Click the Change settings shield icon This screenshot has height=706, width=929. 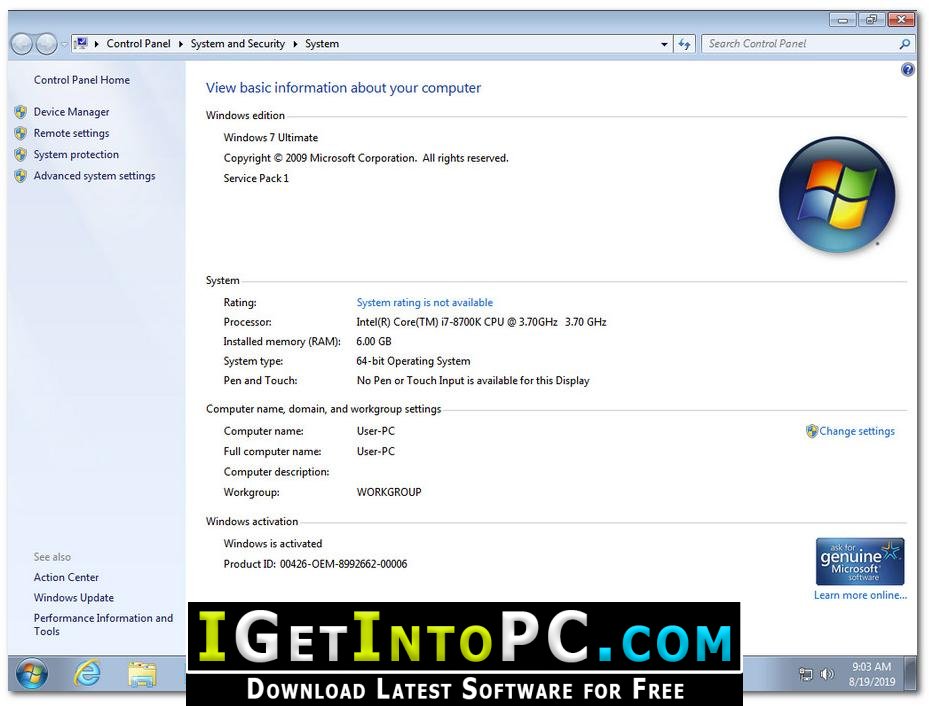point(812,431)
